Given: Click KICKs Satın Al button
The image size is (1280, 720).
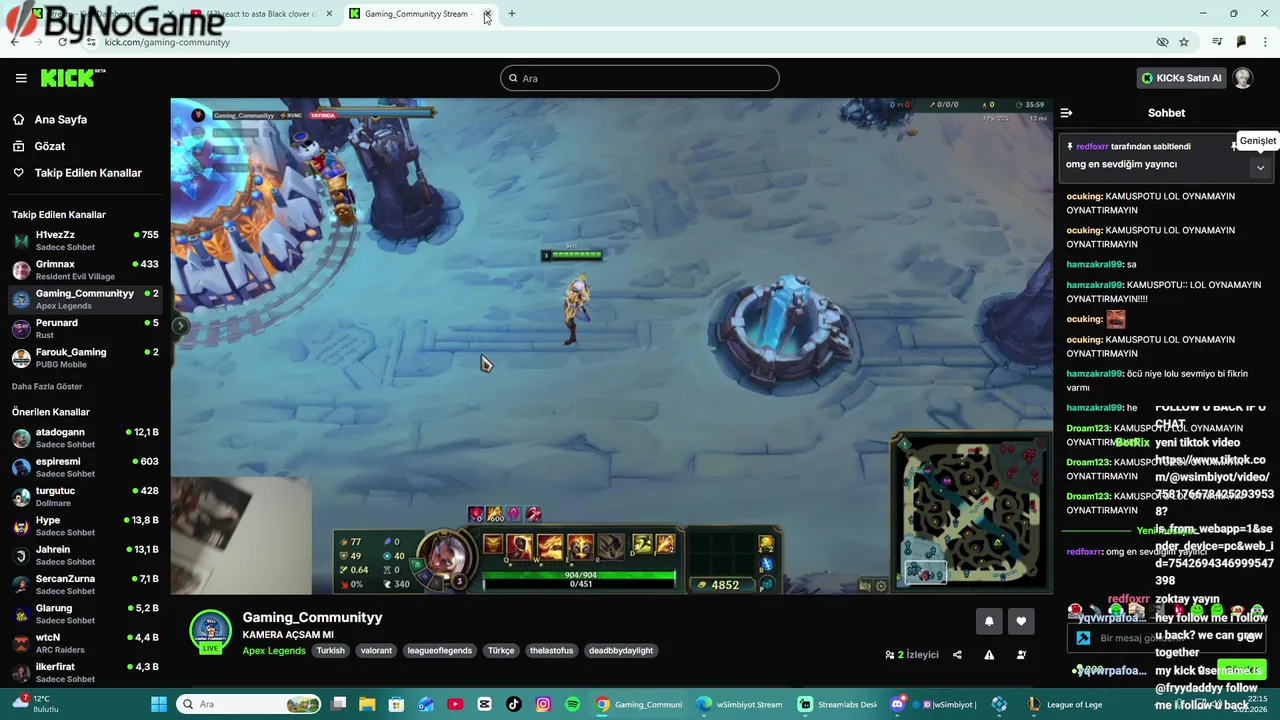Looking at the screenshot, I should click(1181, 78).
